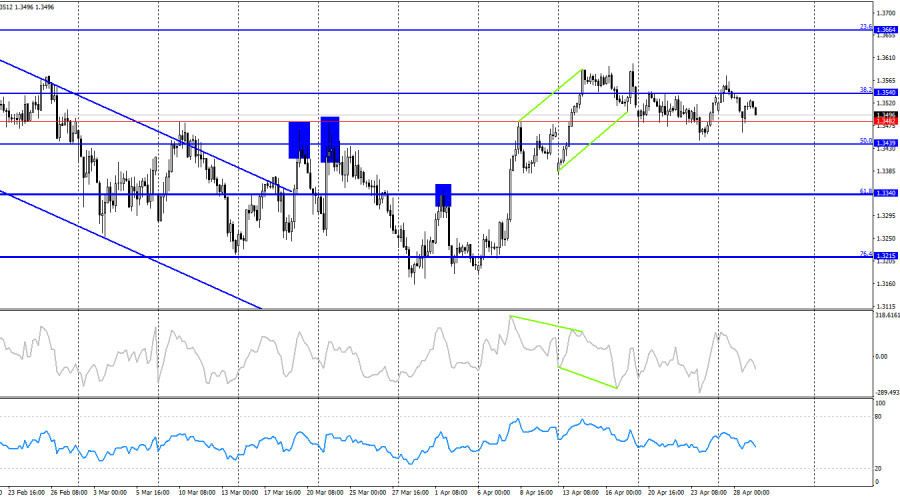This screenshot has height=500, width=900.
Task: Select the blue rectangle marker at 17 Mar
Action: coord(299,140)
